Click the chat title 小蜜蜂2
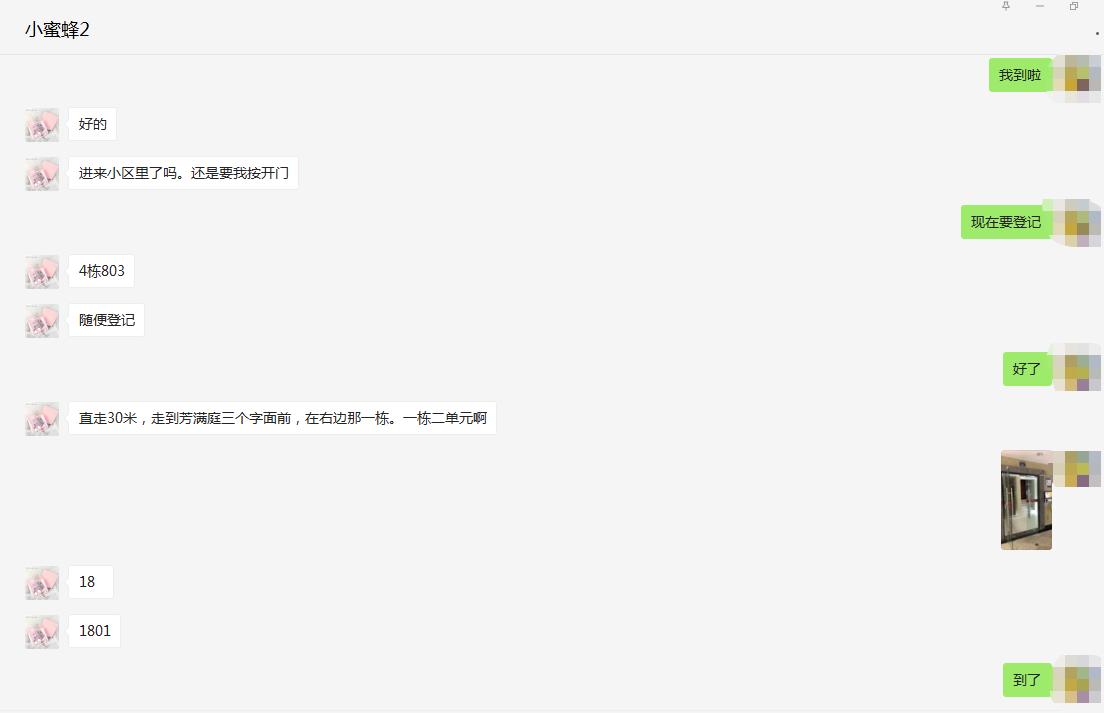 point(57,30)
